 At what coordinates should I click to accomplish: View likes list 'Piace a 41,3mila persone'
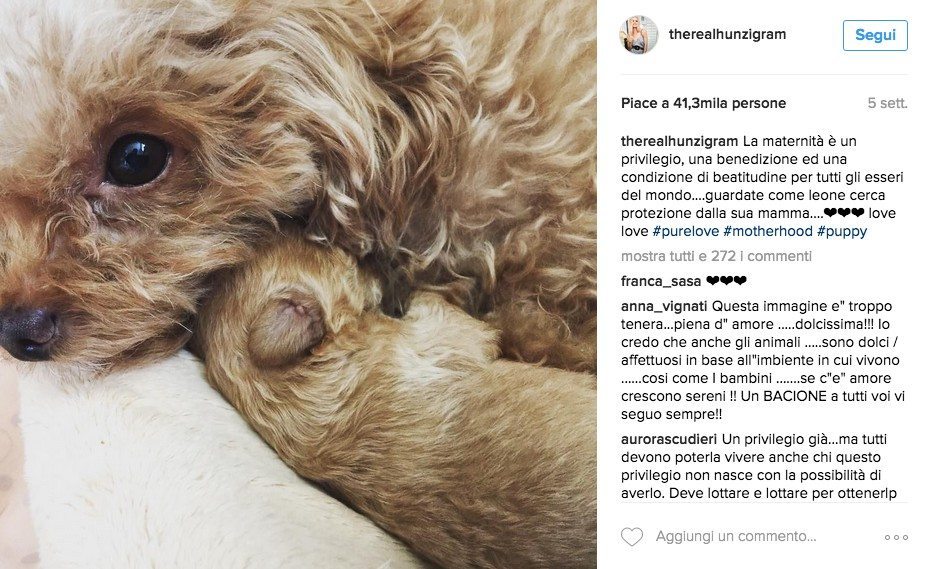(x=703, y=103)
